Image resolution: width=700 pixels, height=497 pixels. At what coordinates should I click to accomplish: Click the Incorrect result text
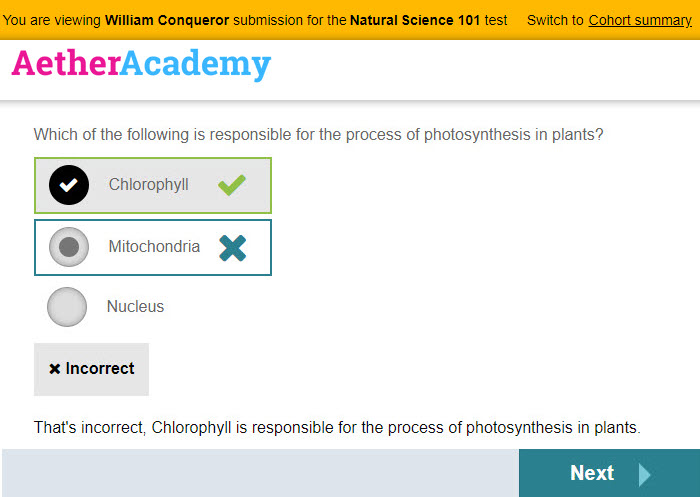point(100,369)
